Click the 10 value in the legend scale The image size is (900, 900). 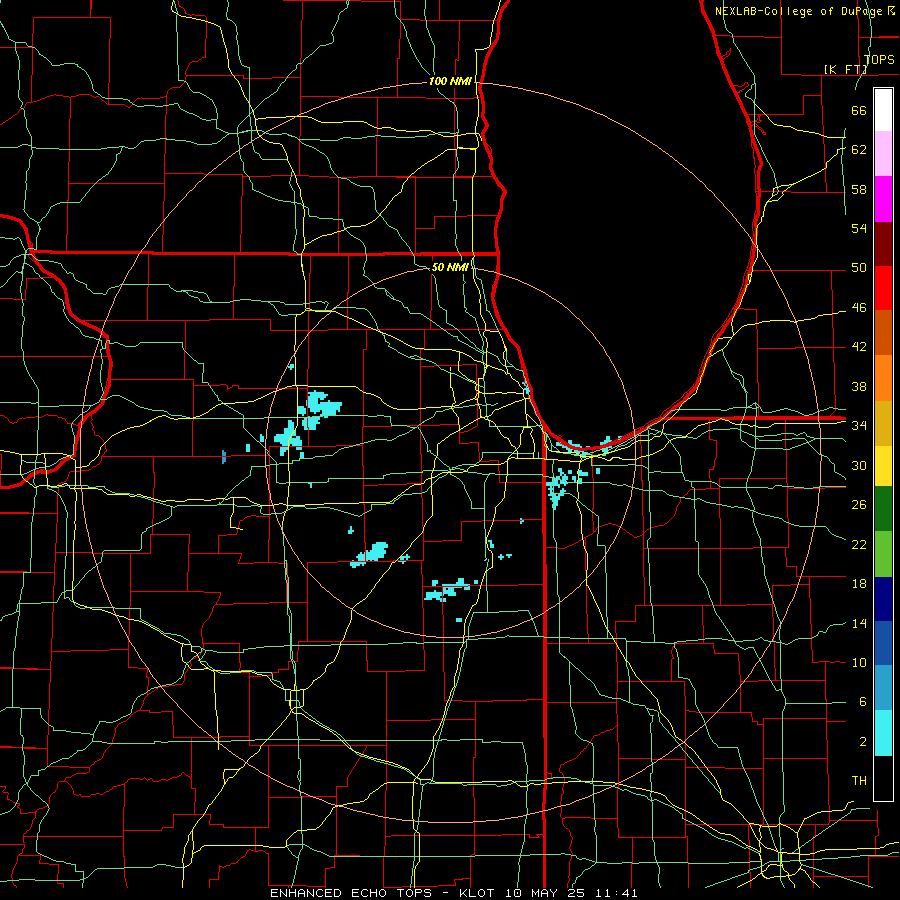859,662
